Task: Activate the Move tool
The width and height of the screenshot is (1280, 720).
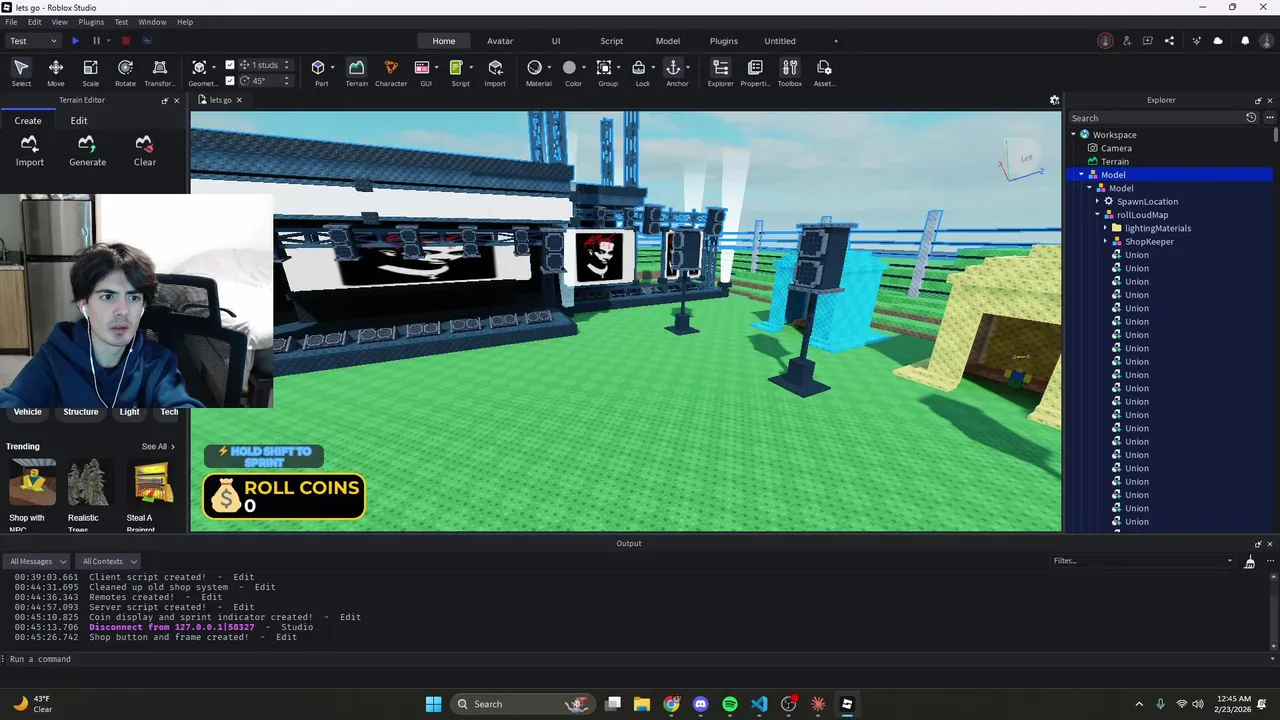Action: (x=56, y=72)
